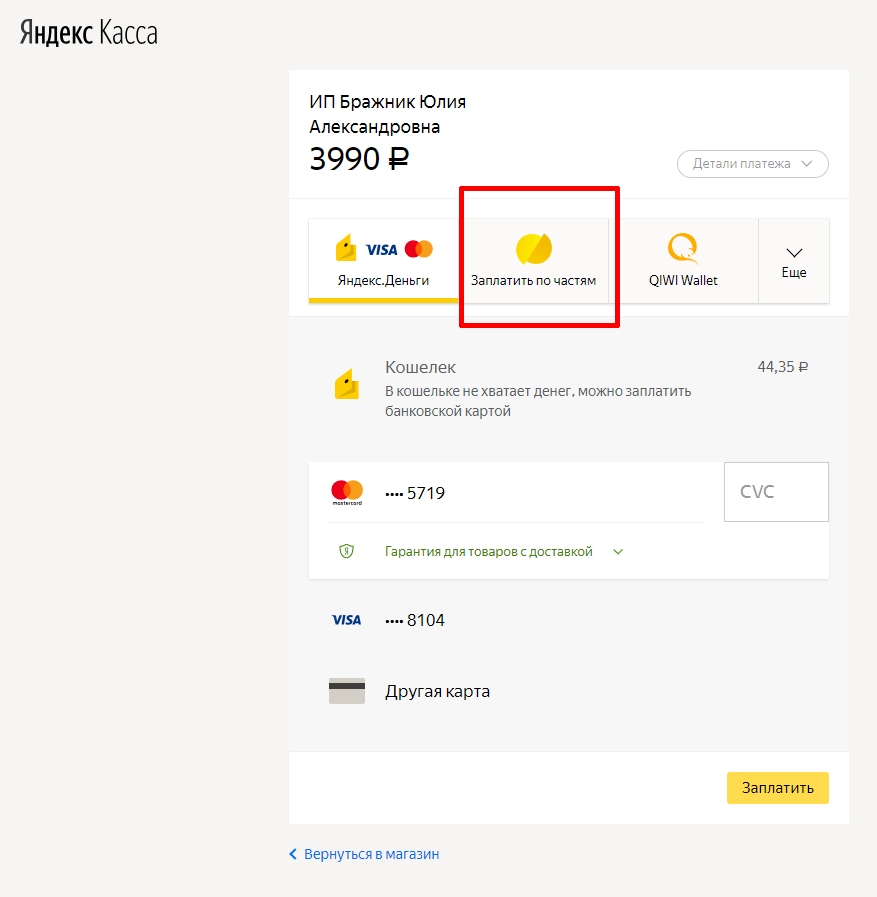
Task: Open the Еще payment methods expander
Action: [794, 261]
